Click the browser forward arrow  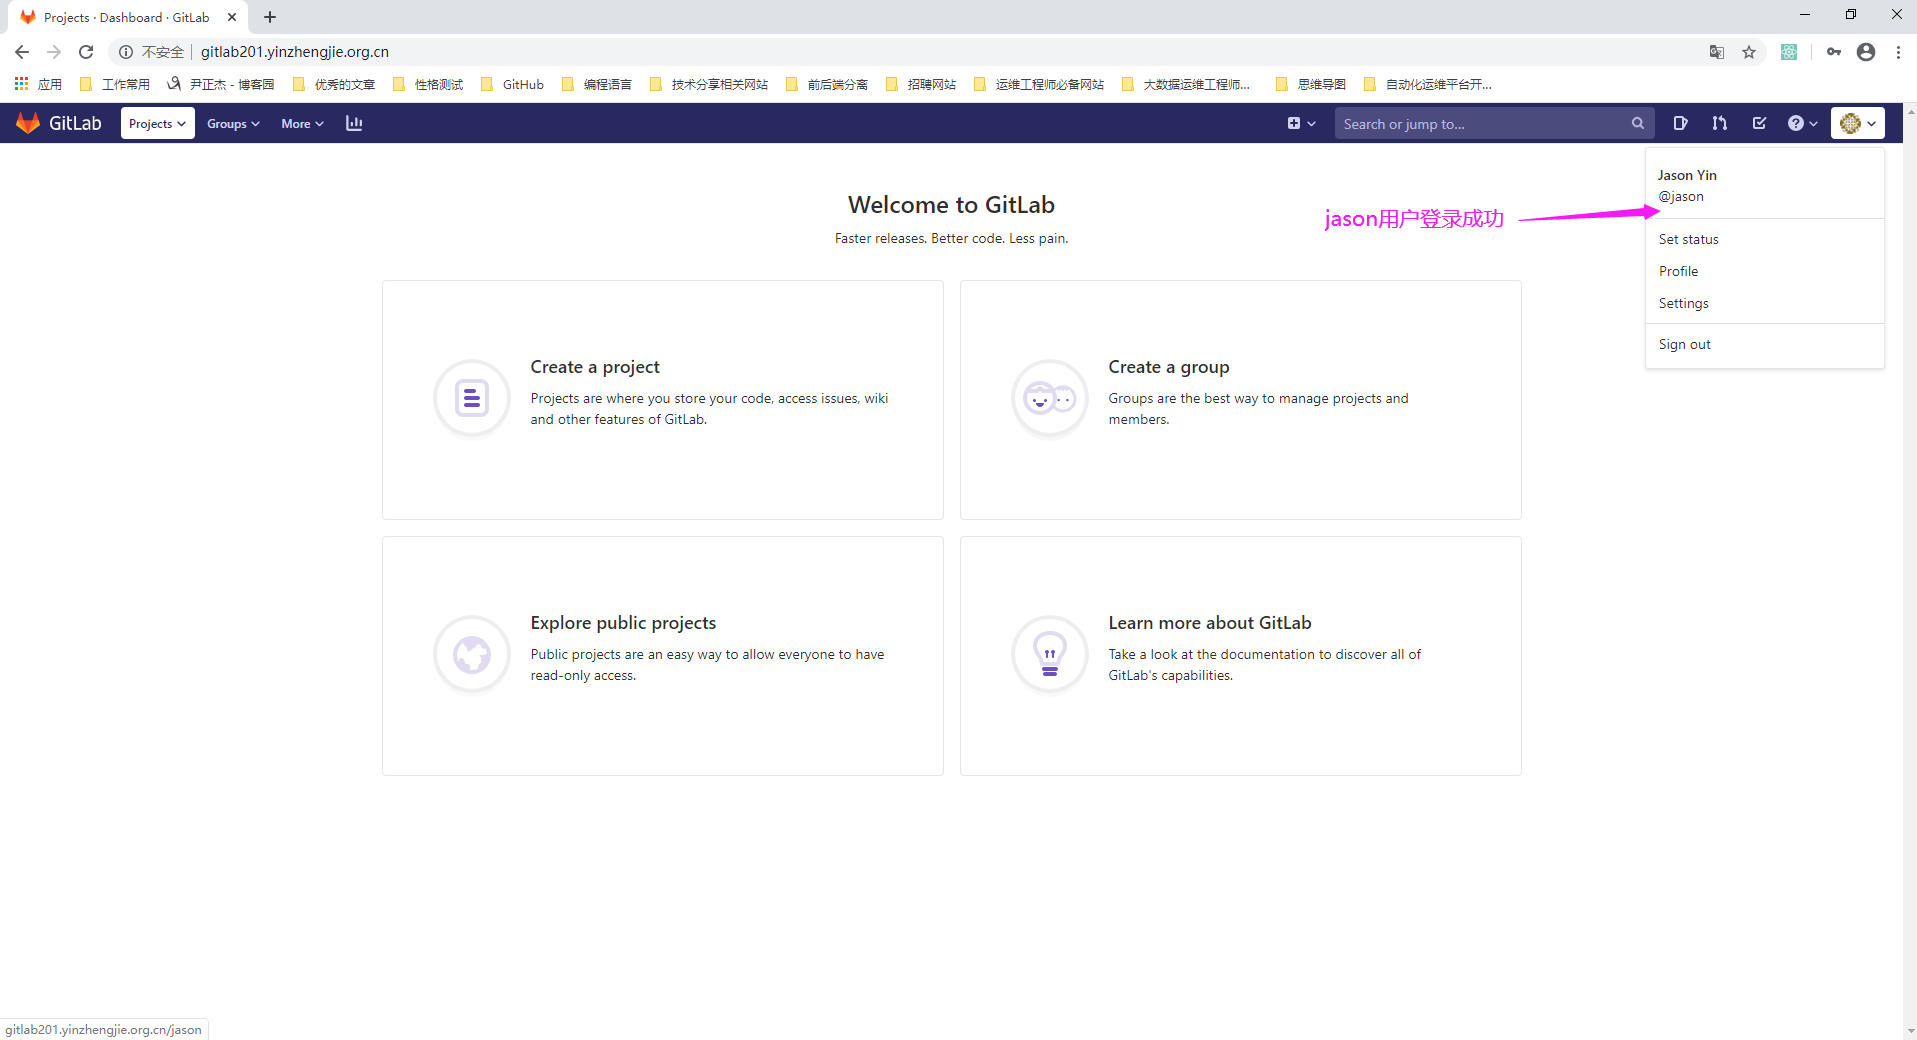(x=54, y=52)
